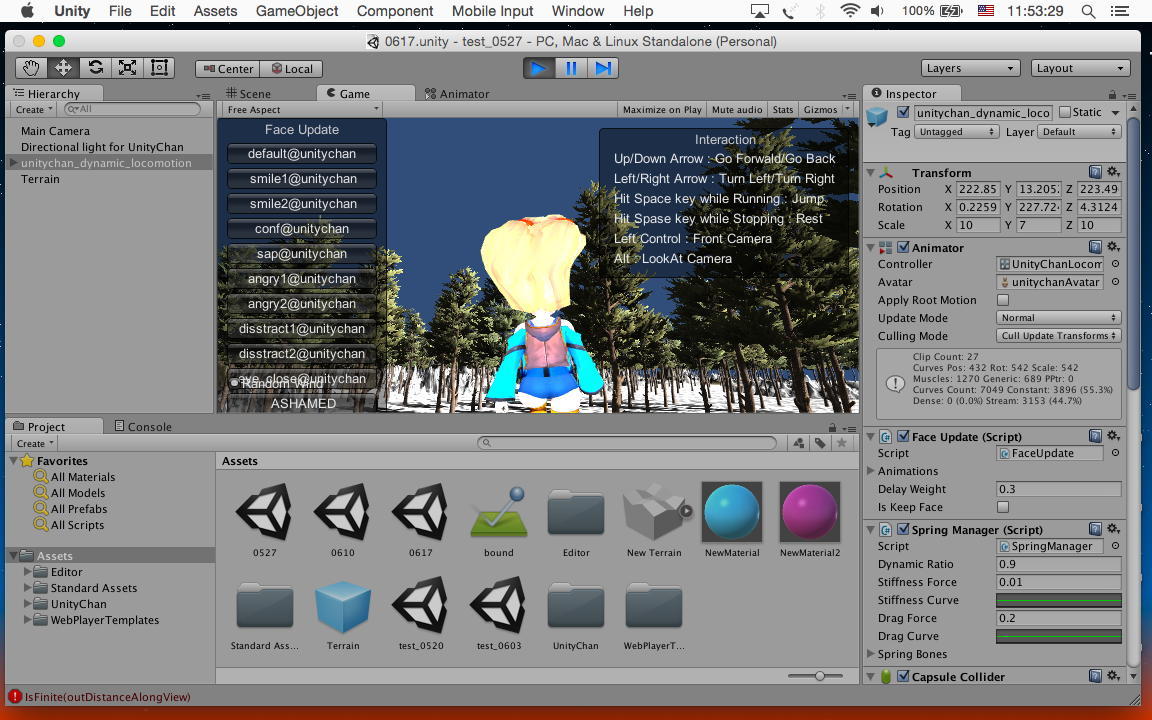The image size is (1152, 720).
Task: Select the Hand tool
Action: tap(31, 68)
